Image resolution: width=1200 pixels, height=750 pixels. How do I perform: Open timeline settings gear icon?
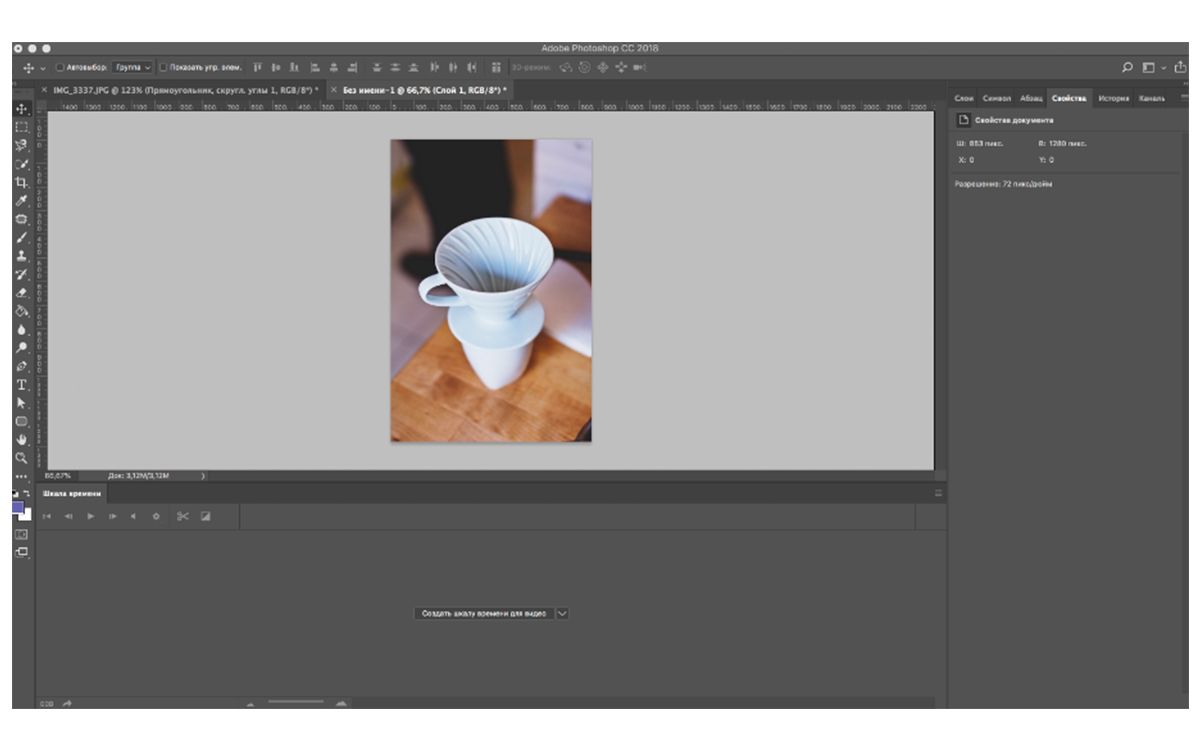[155, 516]
